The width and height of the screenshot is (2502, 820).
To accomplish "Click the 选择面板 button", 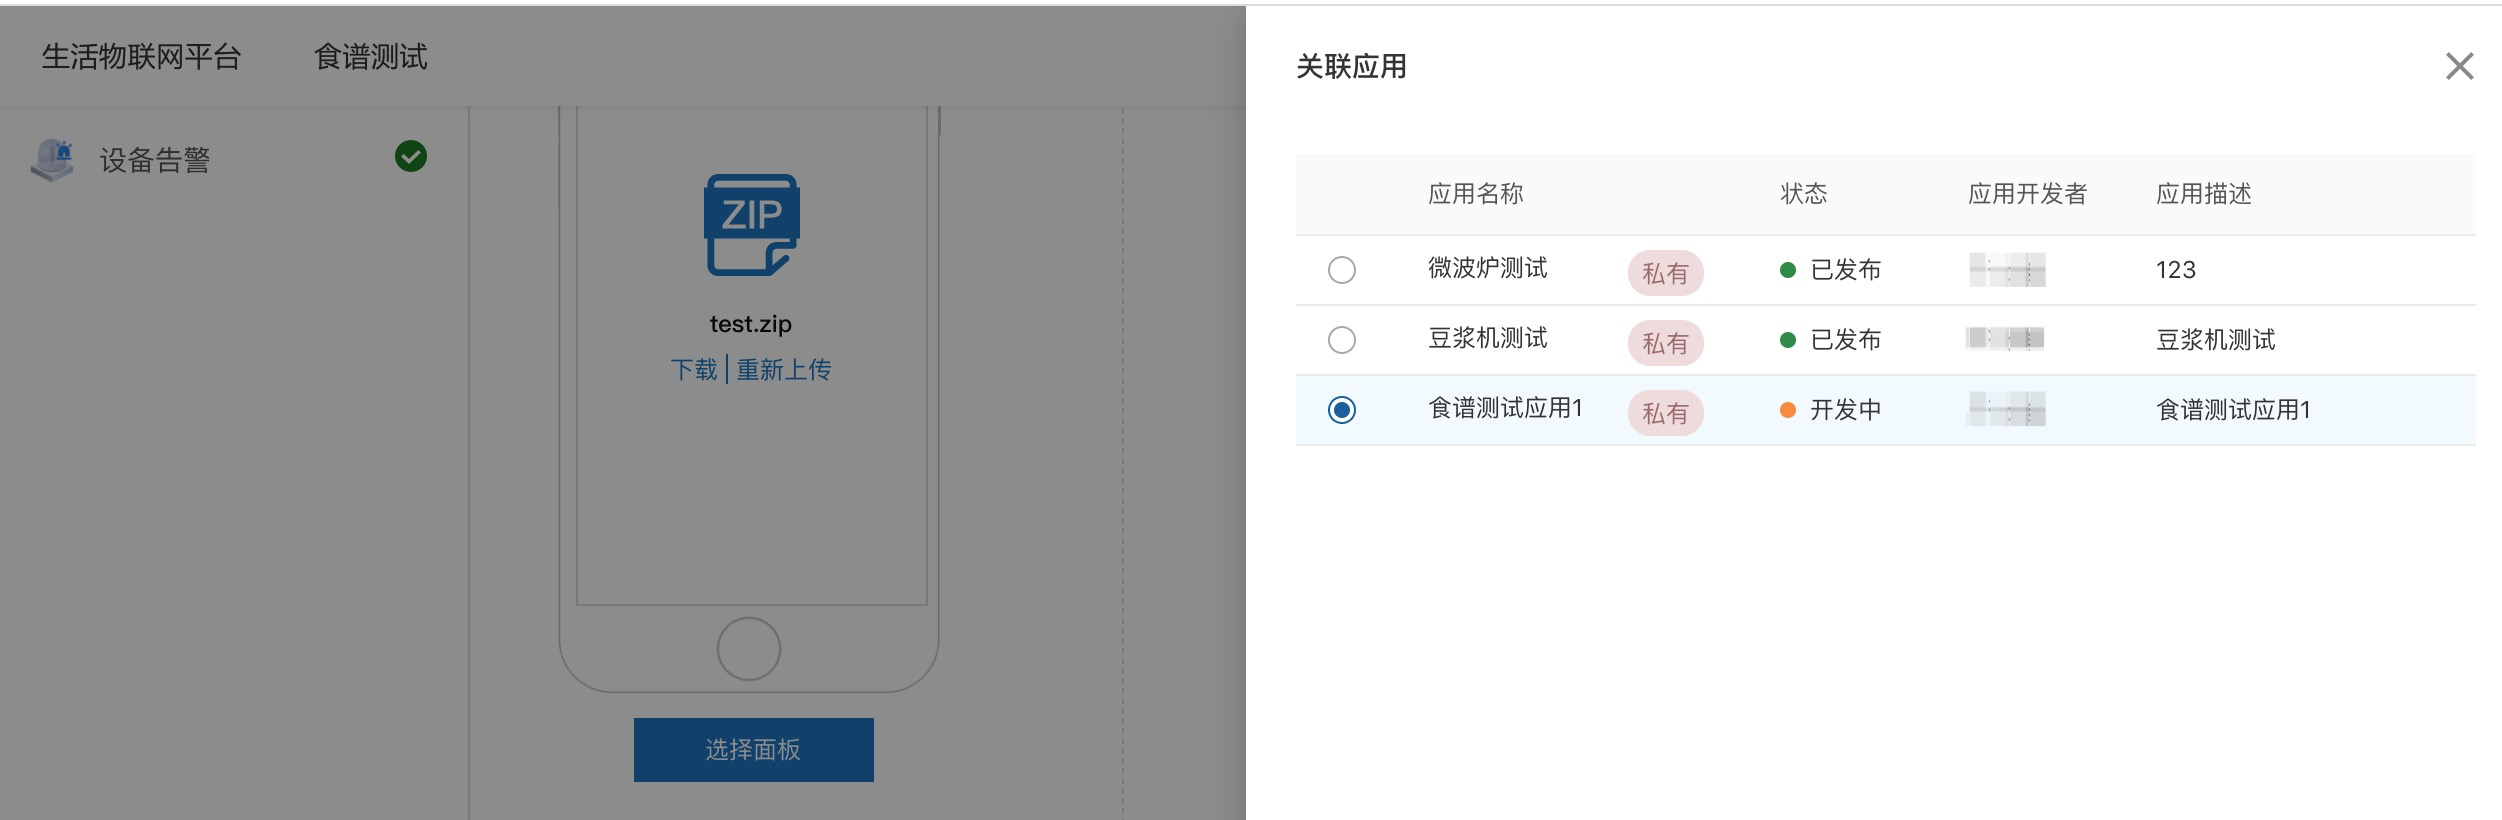I will (x=754, y=750).
